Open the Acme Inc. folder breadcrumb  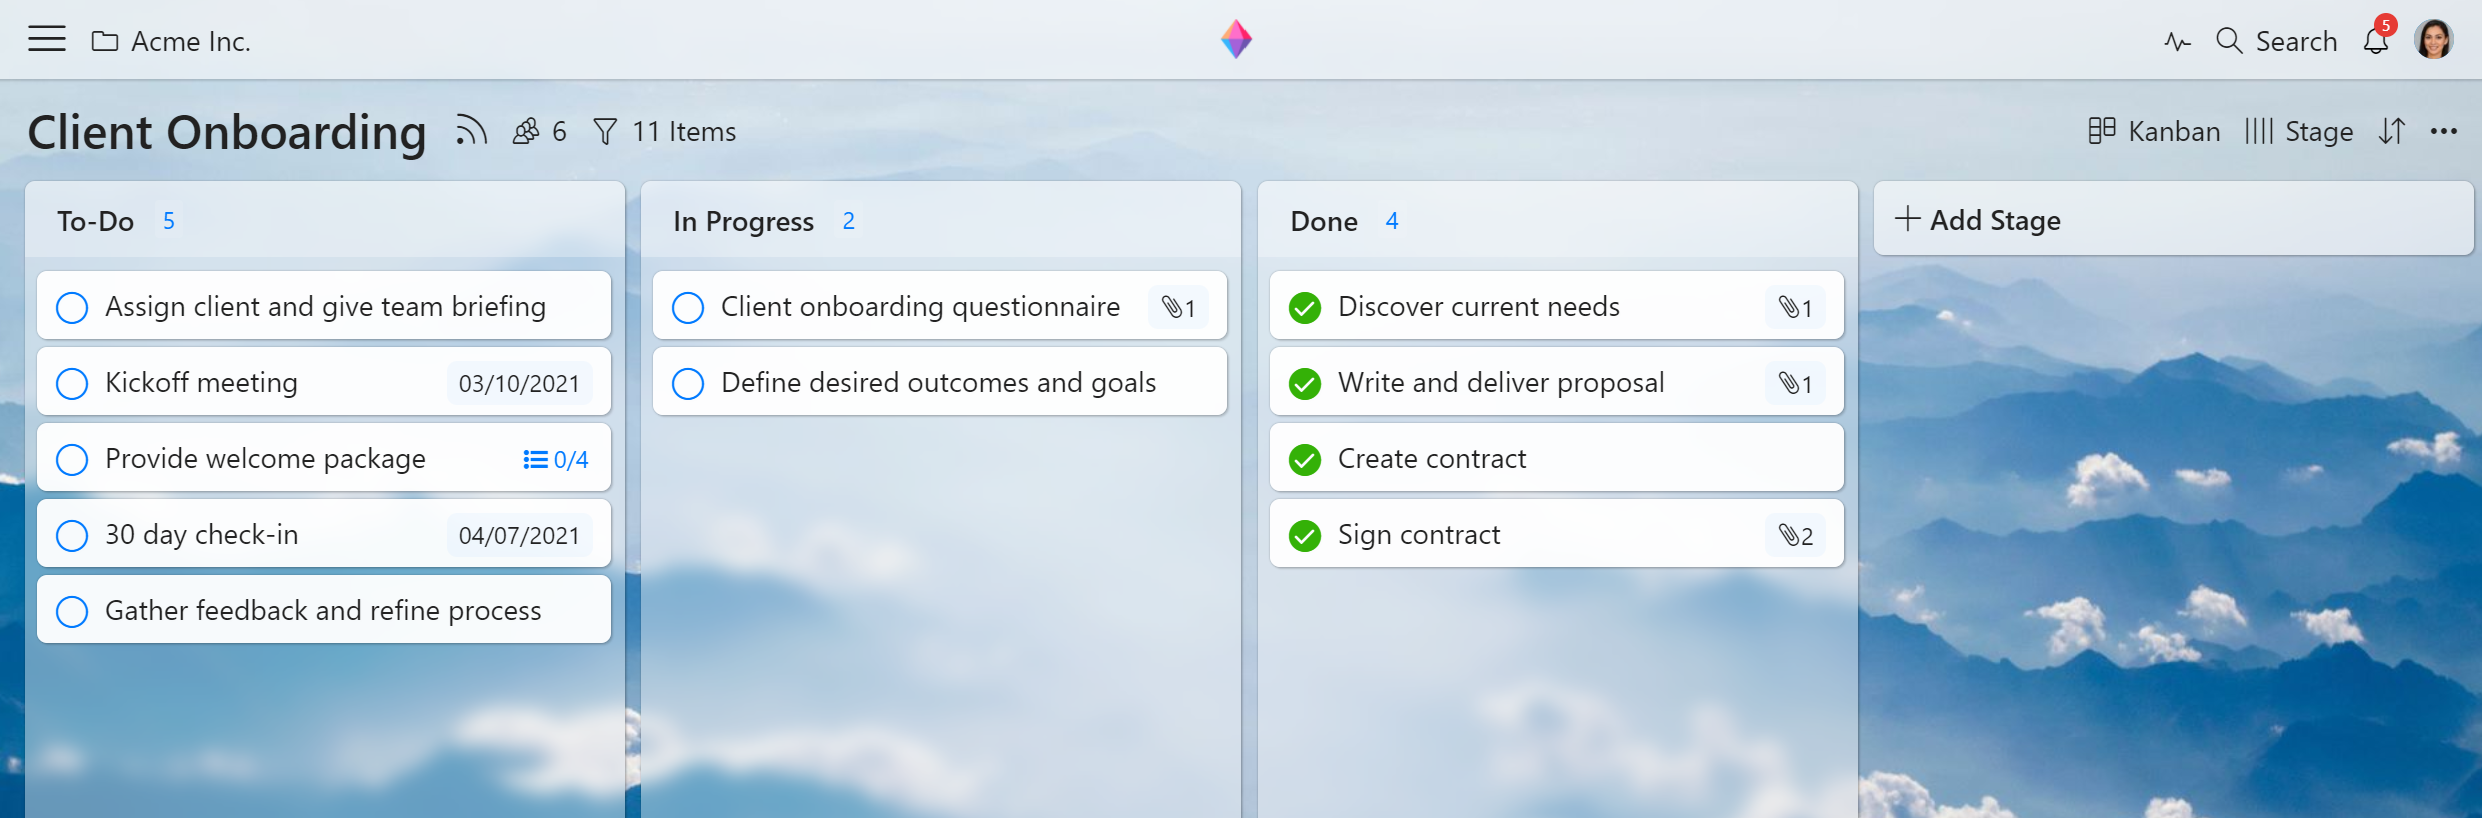click(171, 41)
